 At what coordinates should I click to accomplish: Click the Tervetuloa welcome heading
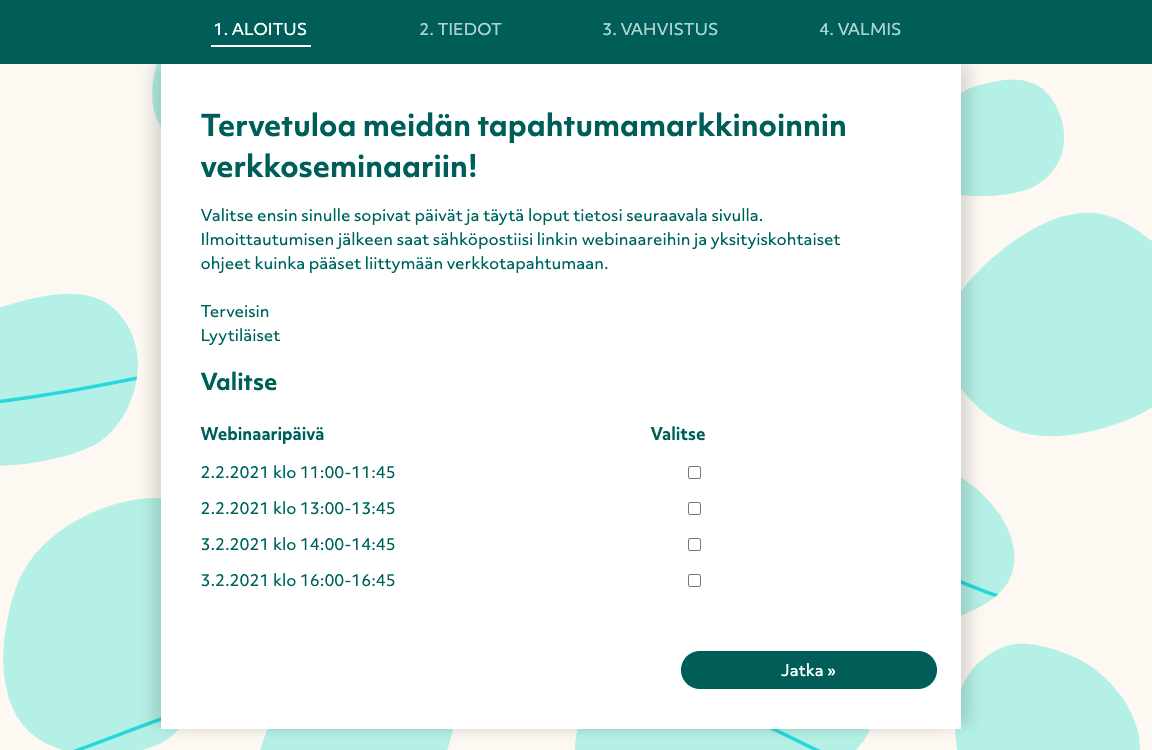tap(523, 146)
